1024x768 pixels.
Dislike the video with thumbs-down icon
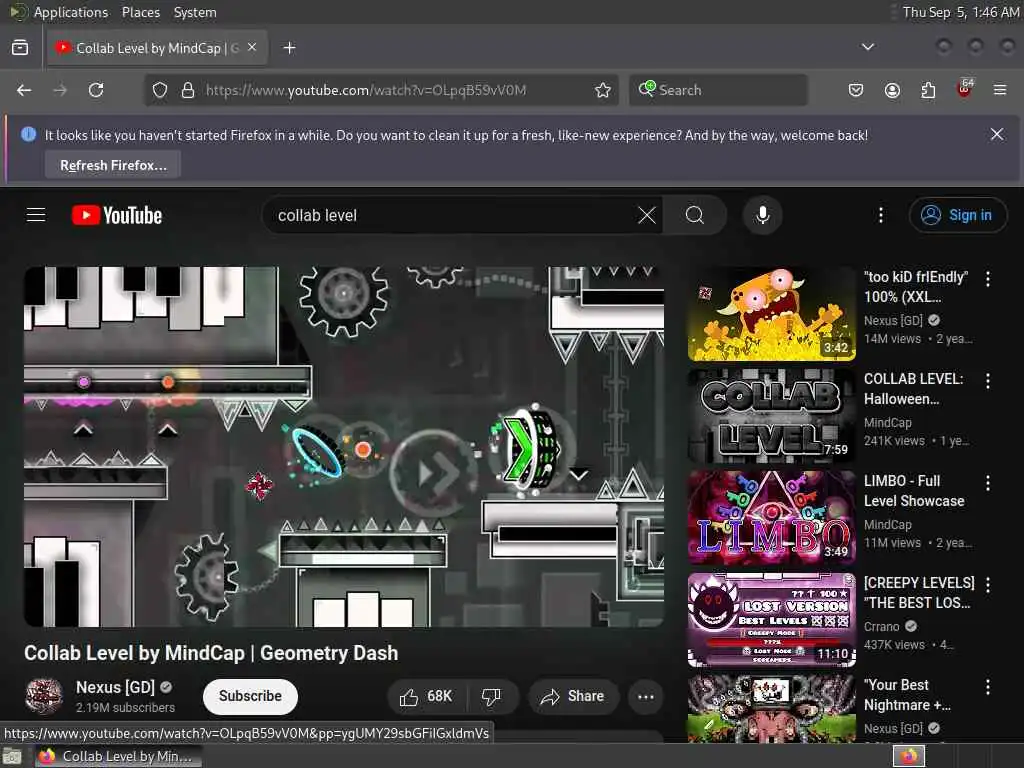click(x=491, y=697)
